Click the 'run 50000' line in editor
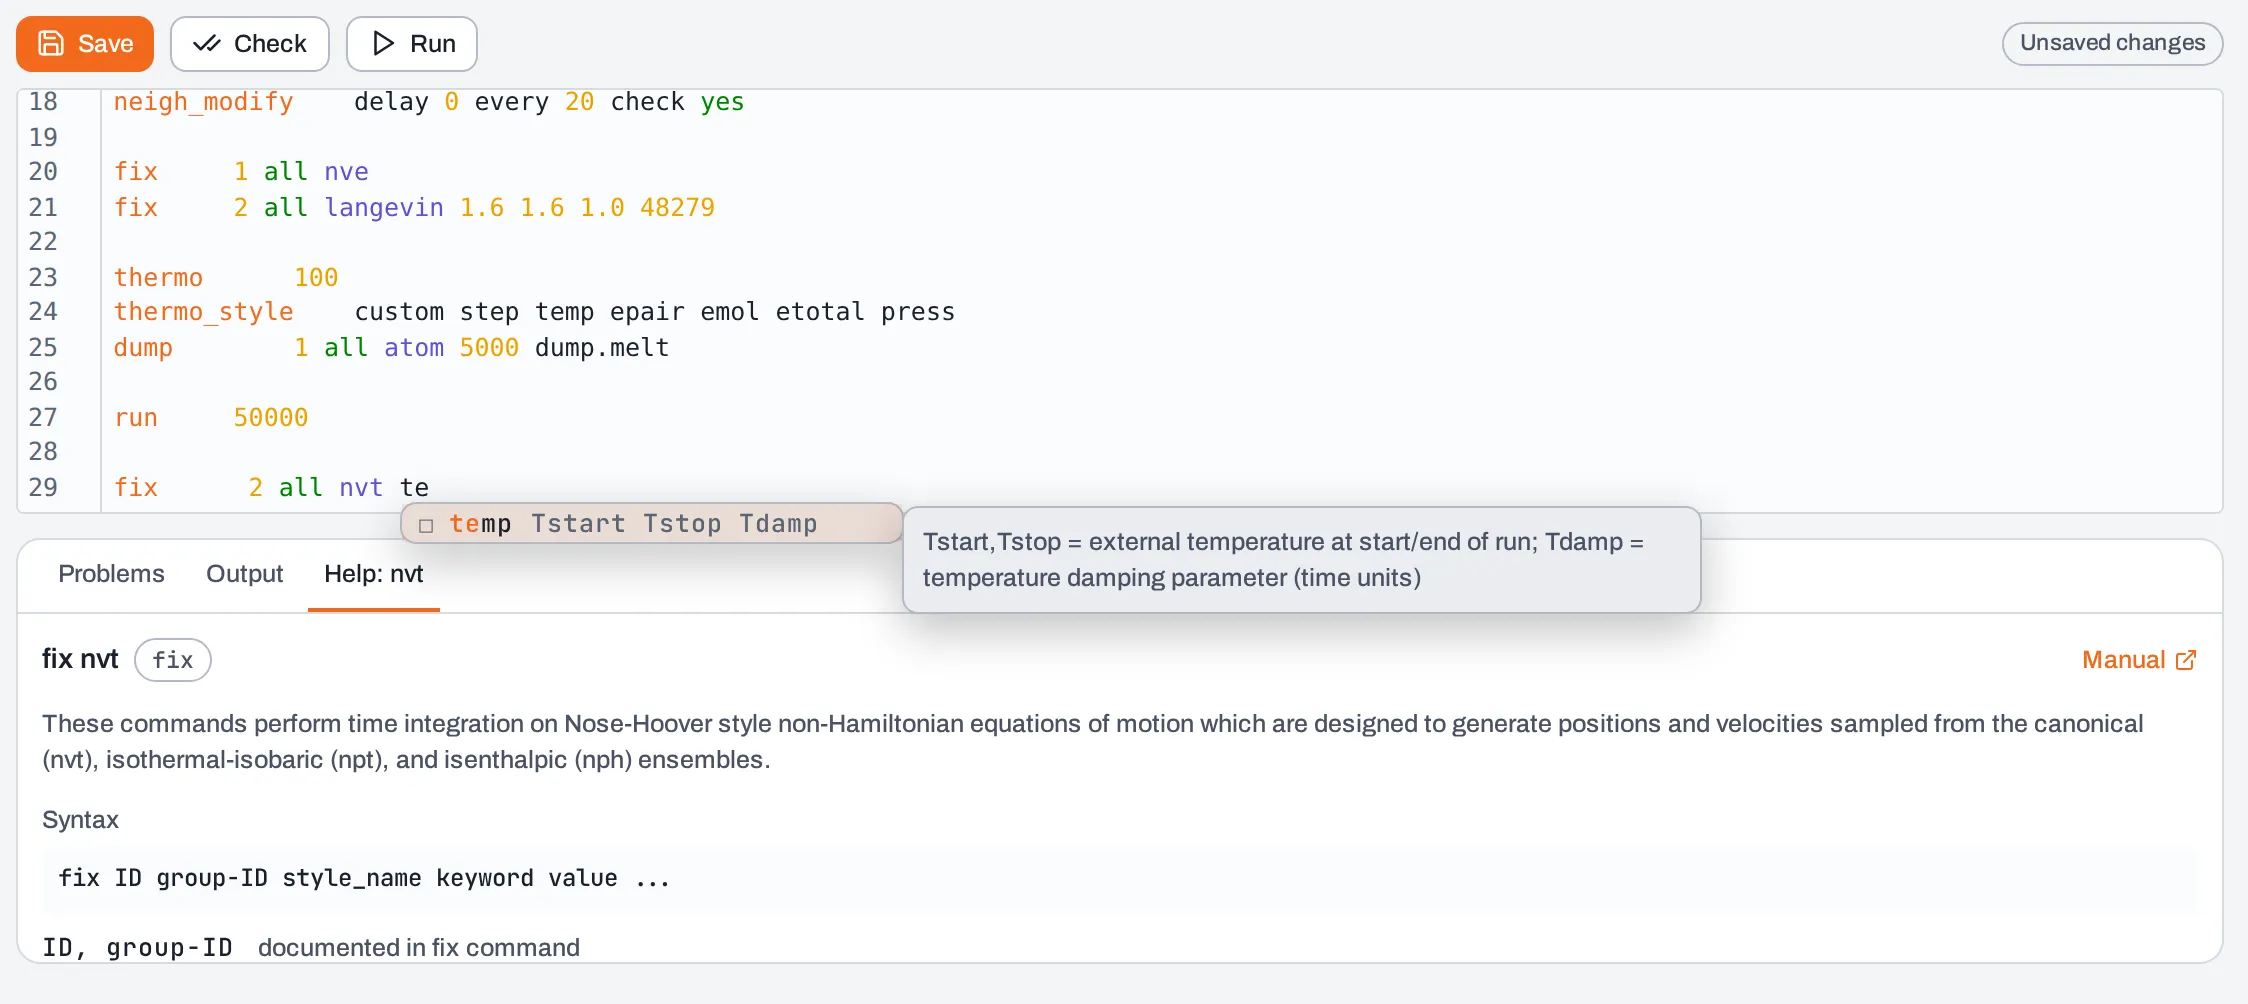 coord(211,418)
